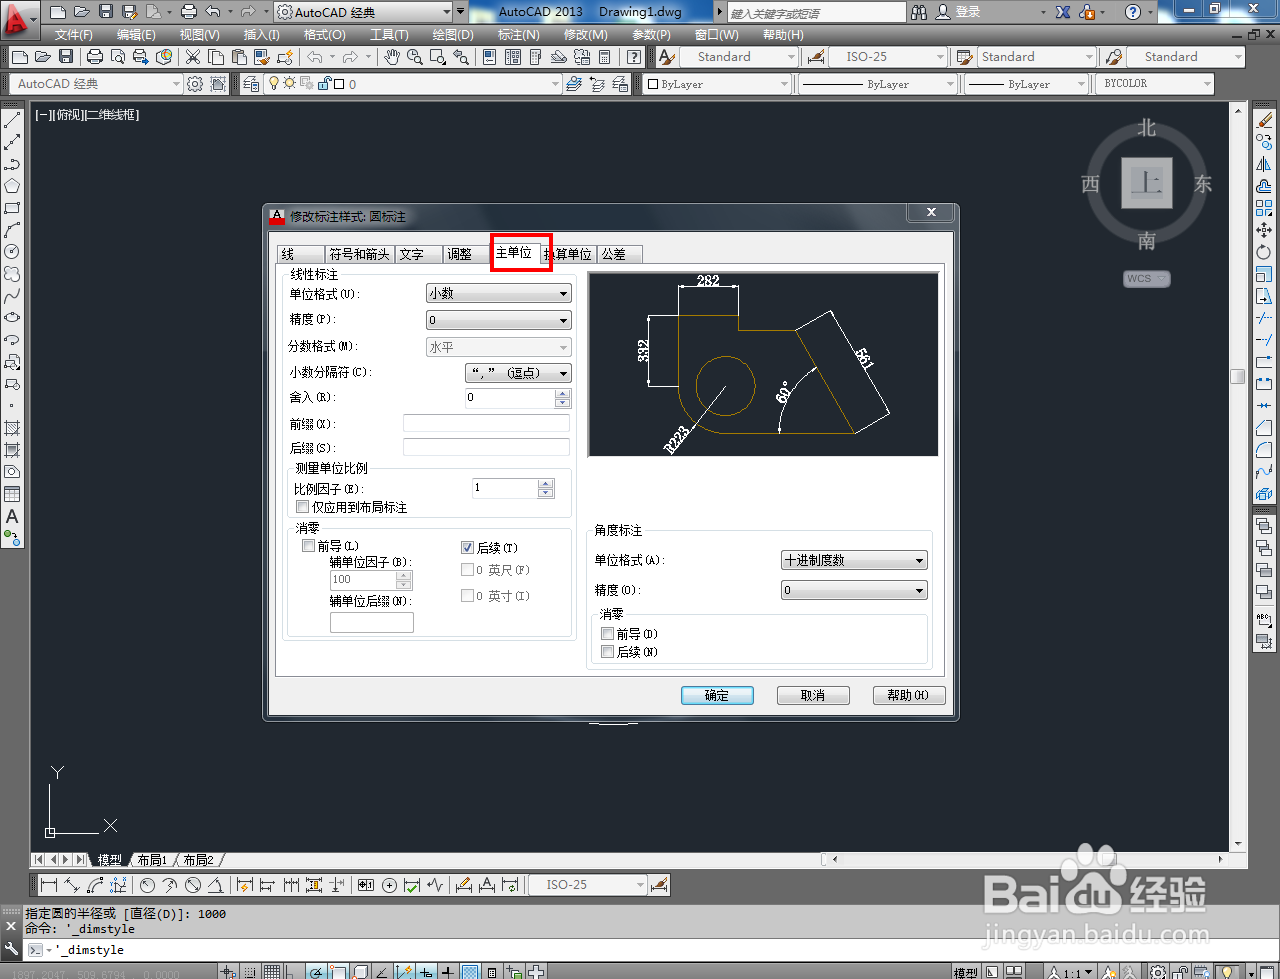Click the dialog 帮助(H) button
Image resolution: width=1280 pixels, height=979 pixels.
(908, 695)
